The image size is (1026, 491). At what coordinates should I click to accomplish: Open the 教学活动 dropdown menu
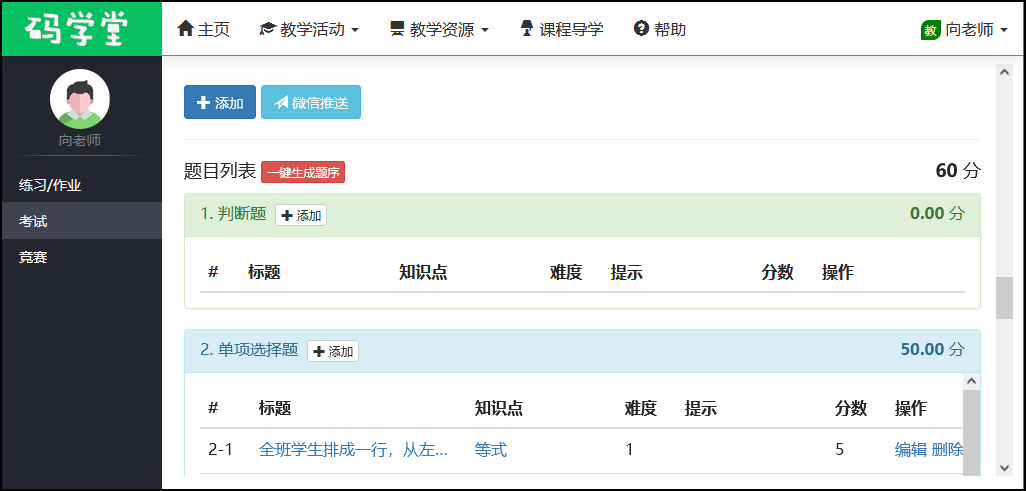tap(309, 29)
